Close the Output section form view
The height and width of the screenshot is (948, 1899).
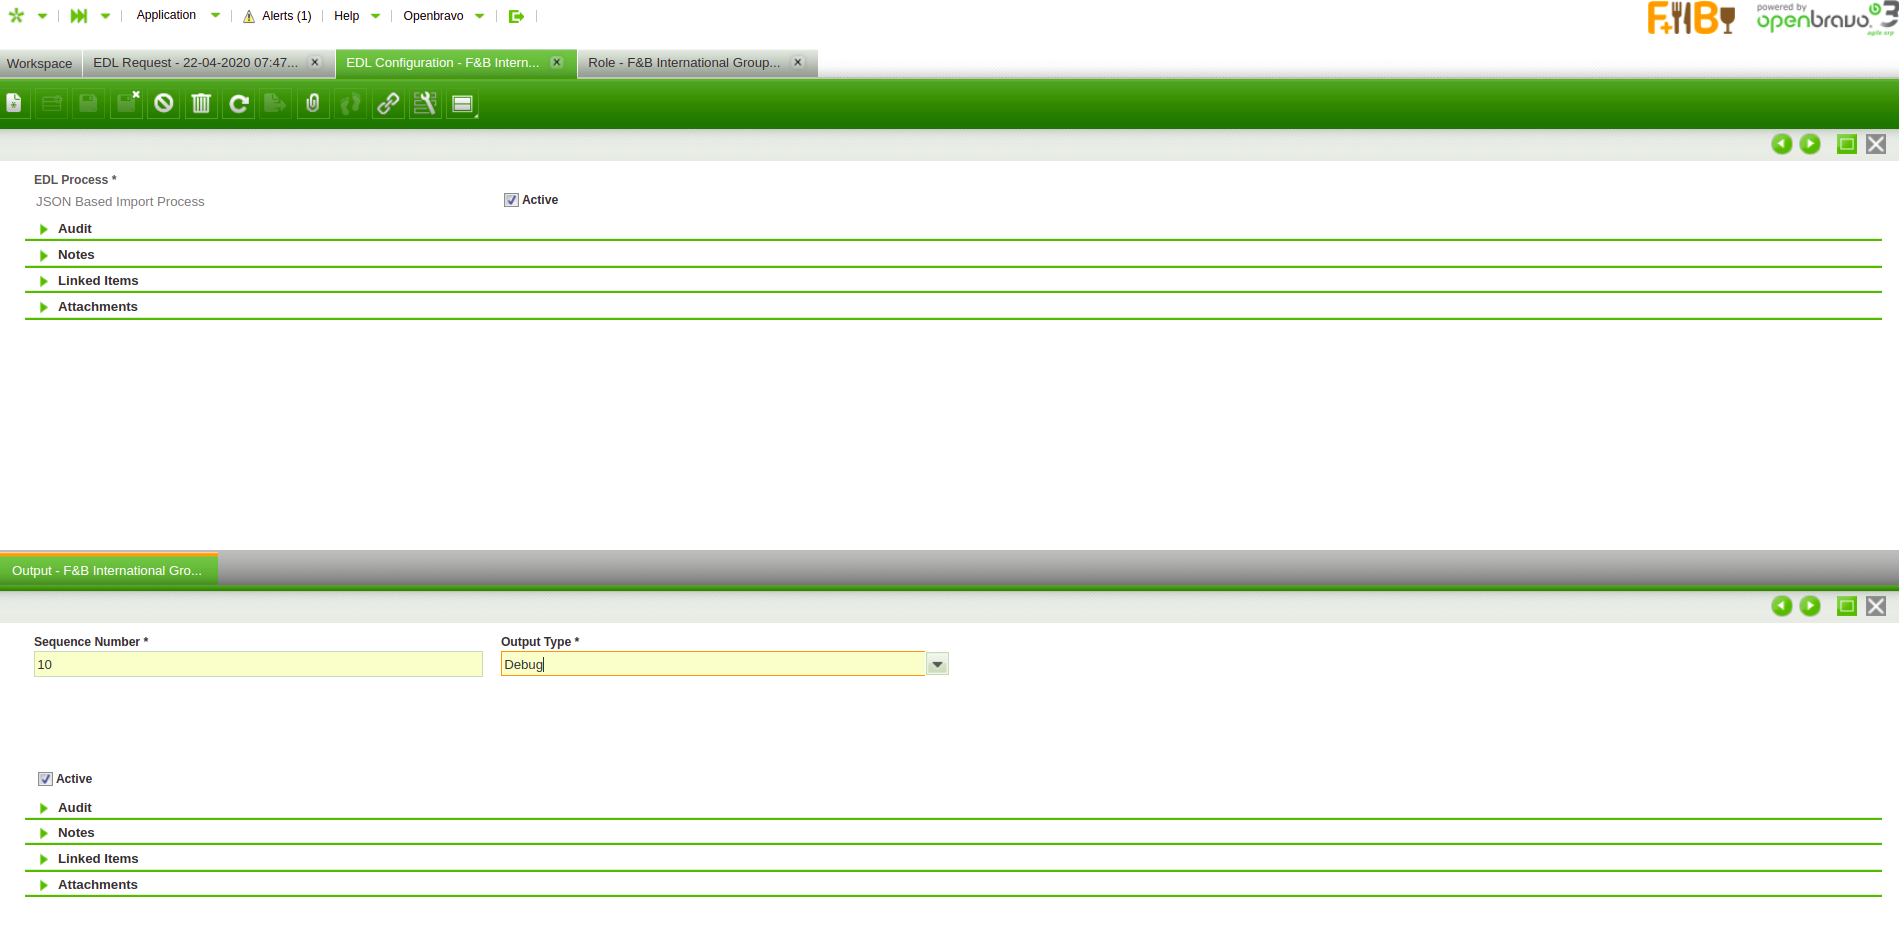1876,606
